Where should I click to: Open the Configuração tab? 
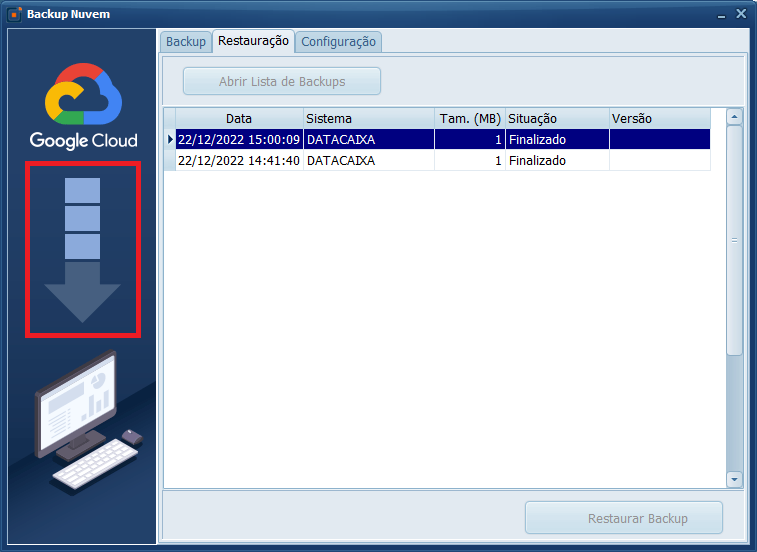coord(338,42)
